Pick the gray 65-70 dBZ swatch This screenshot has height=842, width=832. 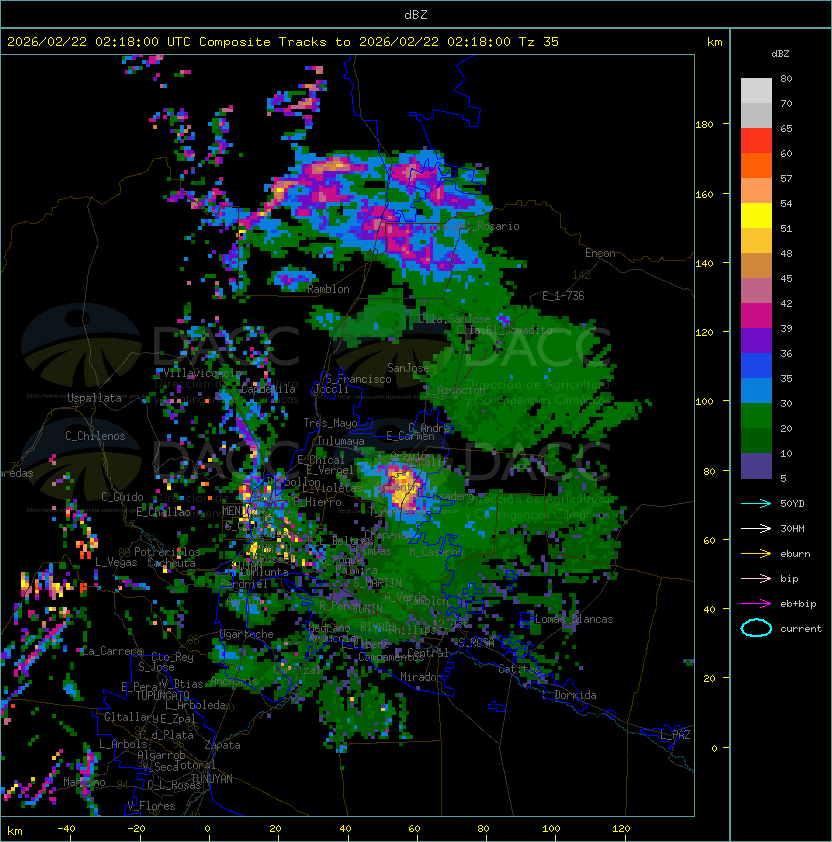756,115
